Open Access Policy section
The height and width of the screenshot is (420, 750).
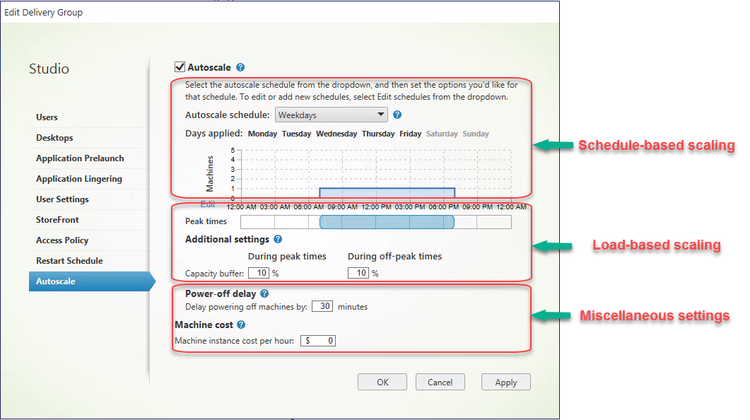pos(62,241)
